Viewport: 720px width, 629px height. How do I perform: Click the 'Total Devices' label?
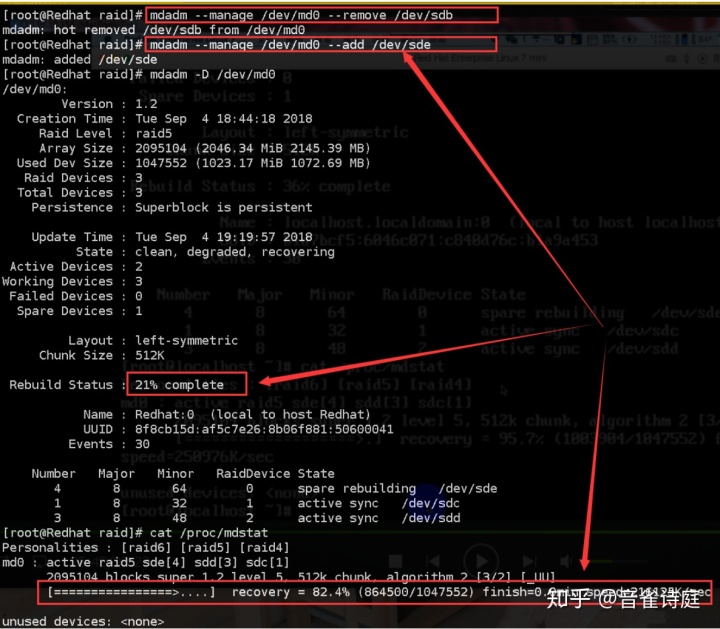pos(65,192)
